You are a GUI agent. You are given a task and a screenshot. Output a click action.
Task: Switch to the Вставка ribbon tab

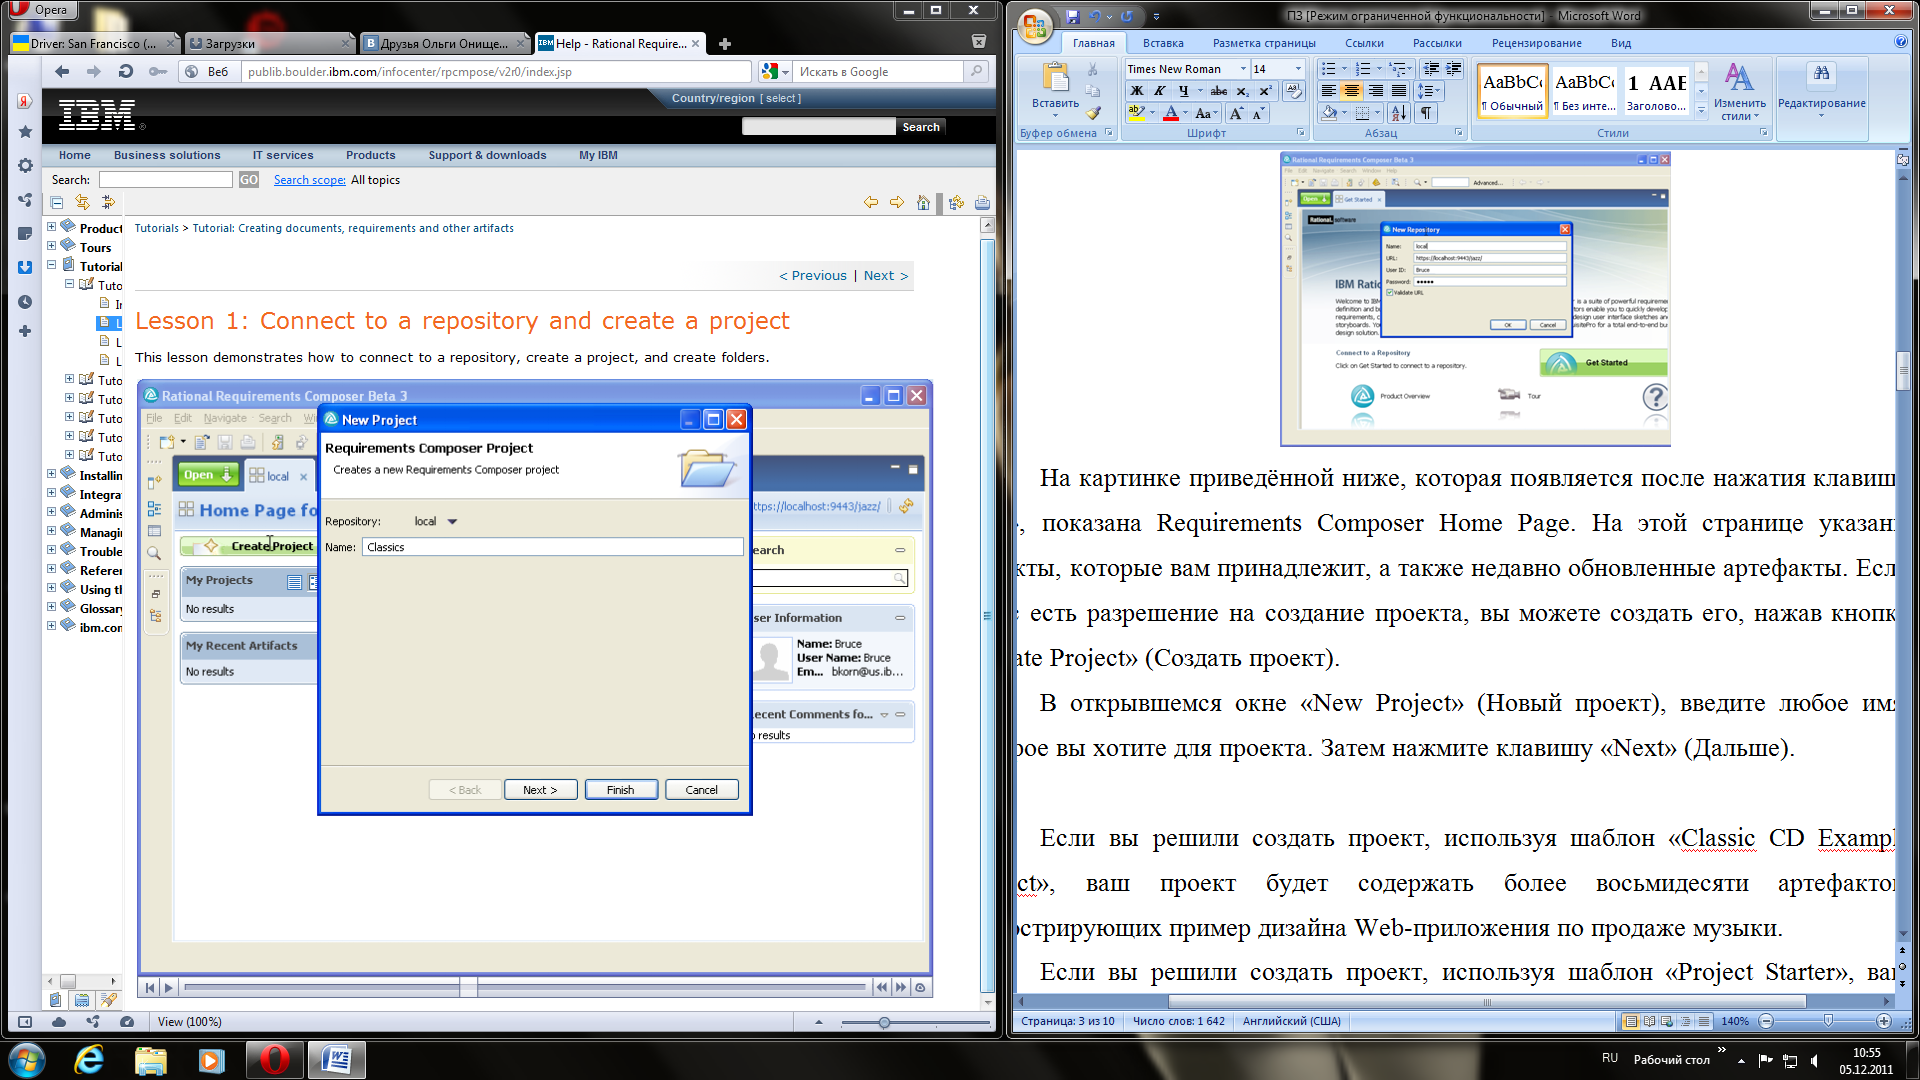(1163, 43)
